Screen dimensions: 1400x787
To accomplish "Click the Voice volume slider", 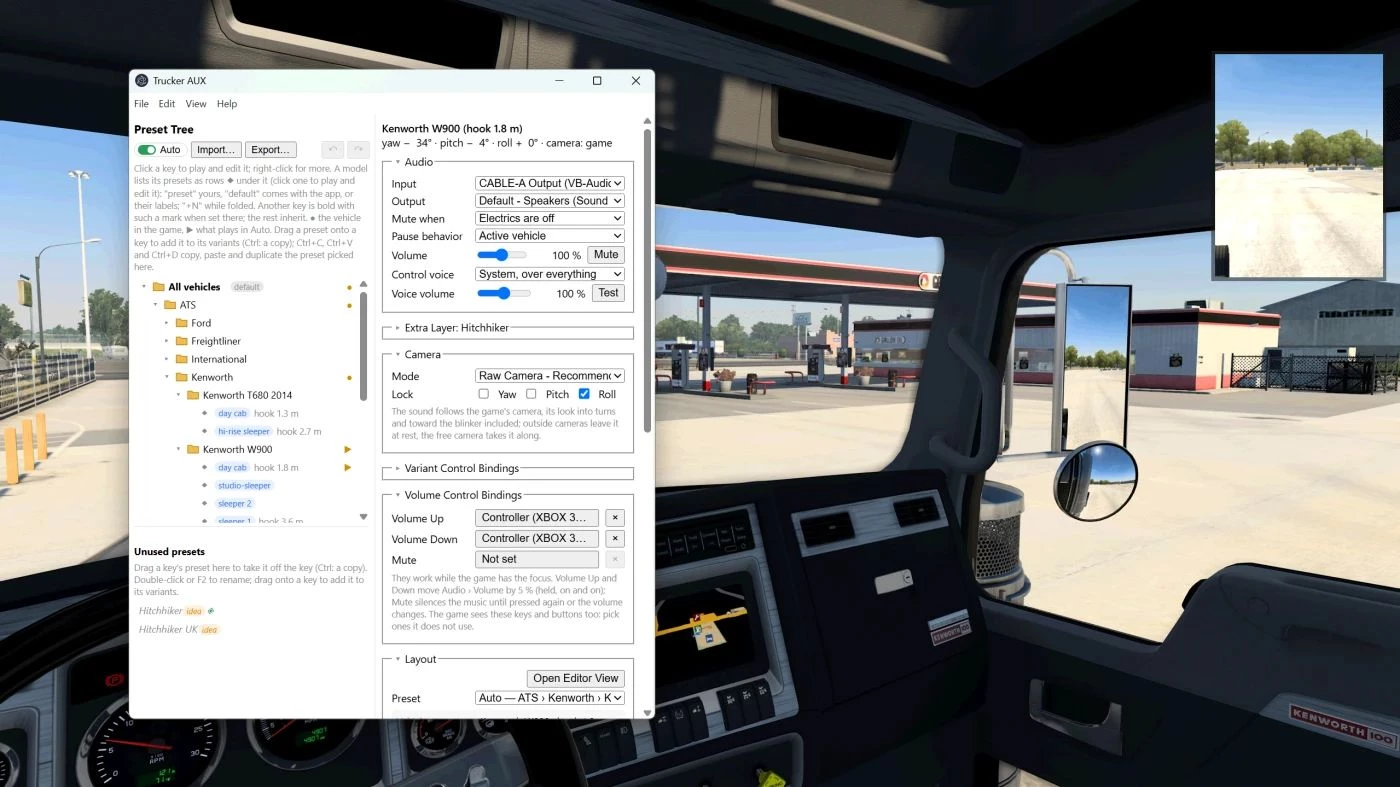I will tap(502, 293).
